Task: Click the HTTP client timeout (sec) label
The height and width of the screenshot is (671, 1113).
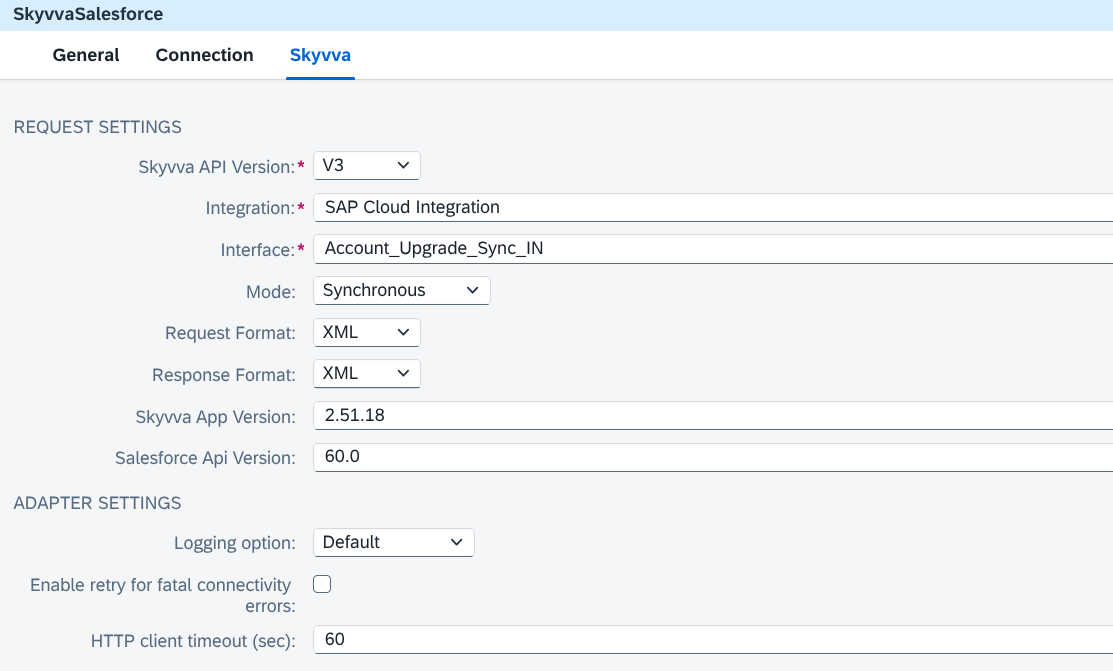Action: pyautogui.click(x=193, y=641)
